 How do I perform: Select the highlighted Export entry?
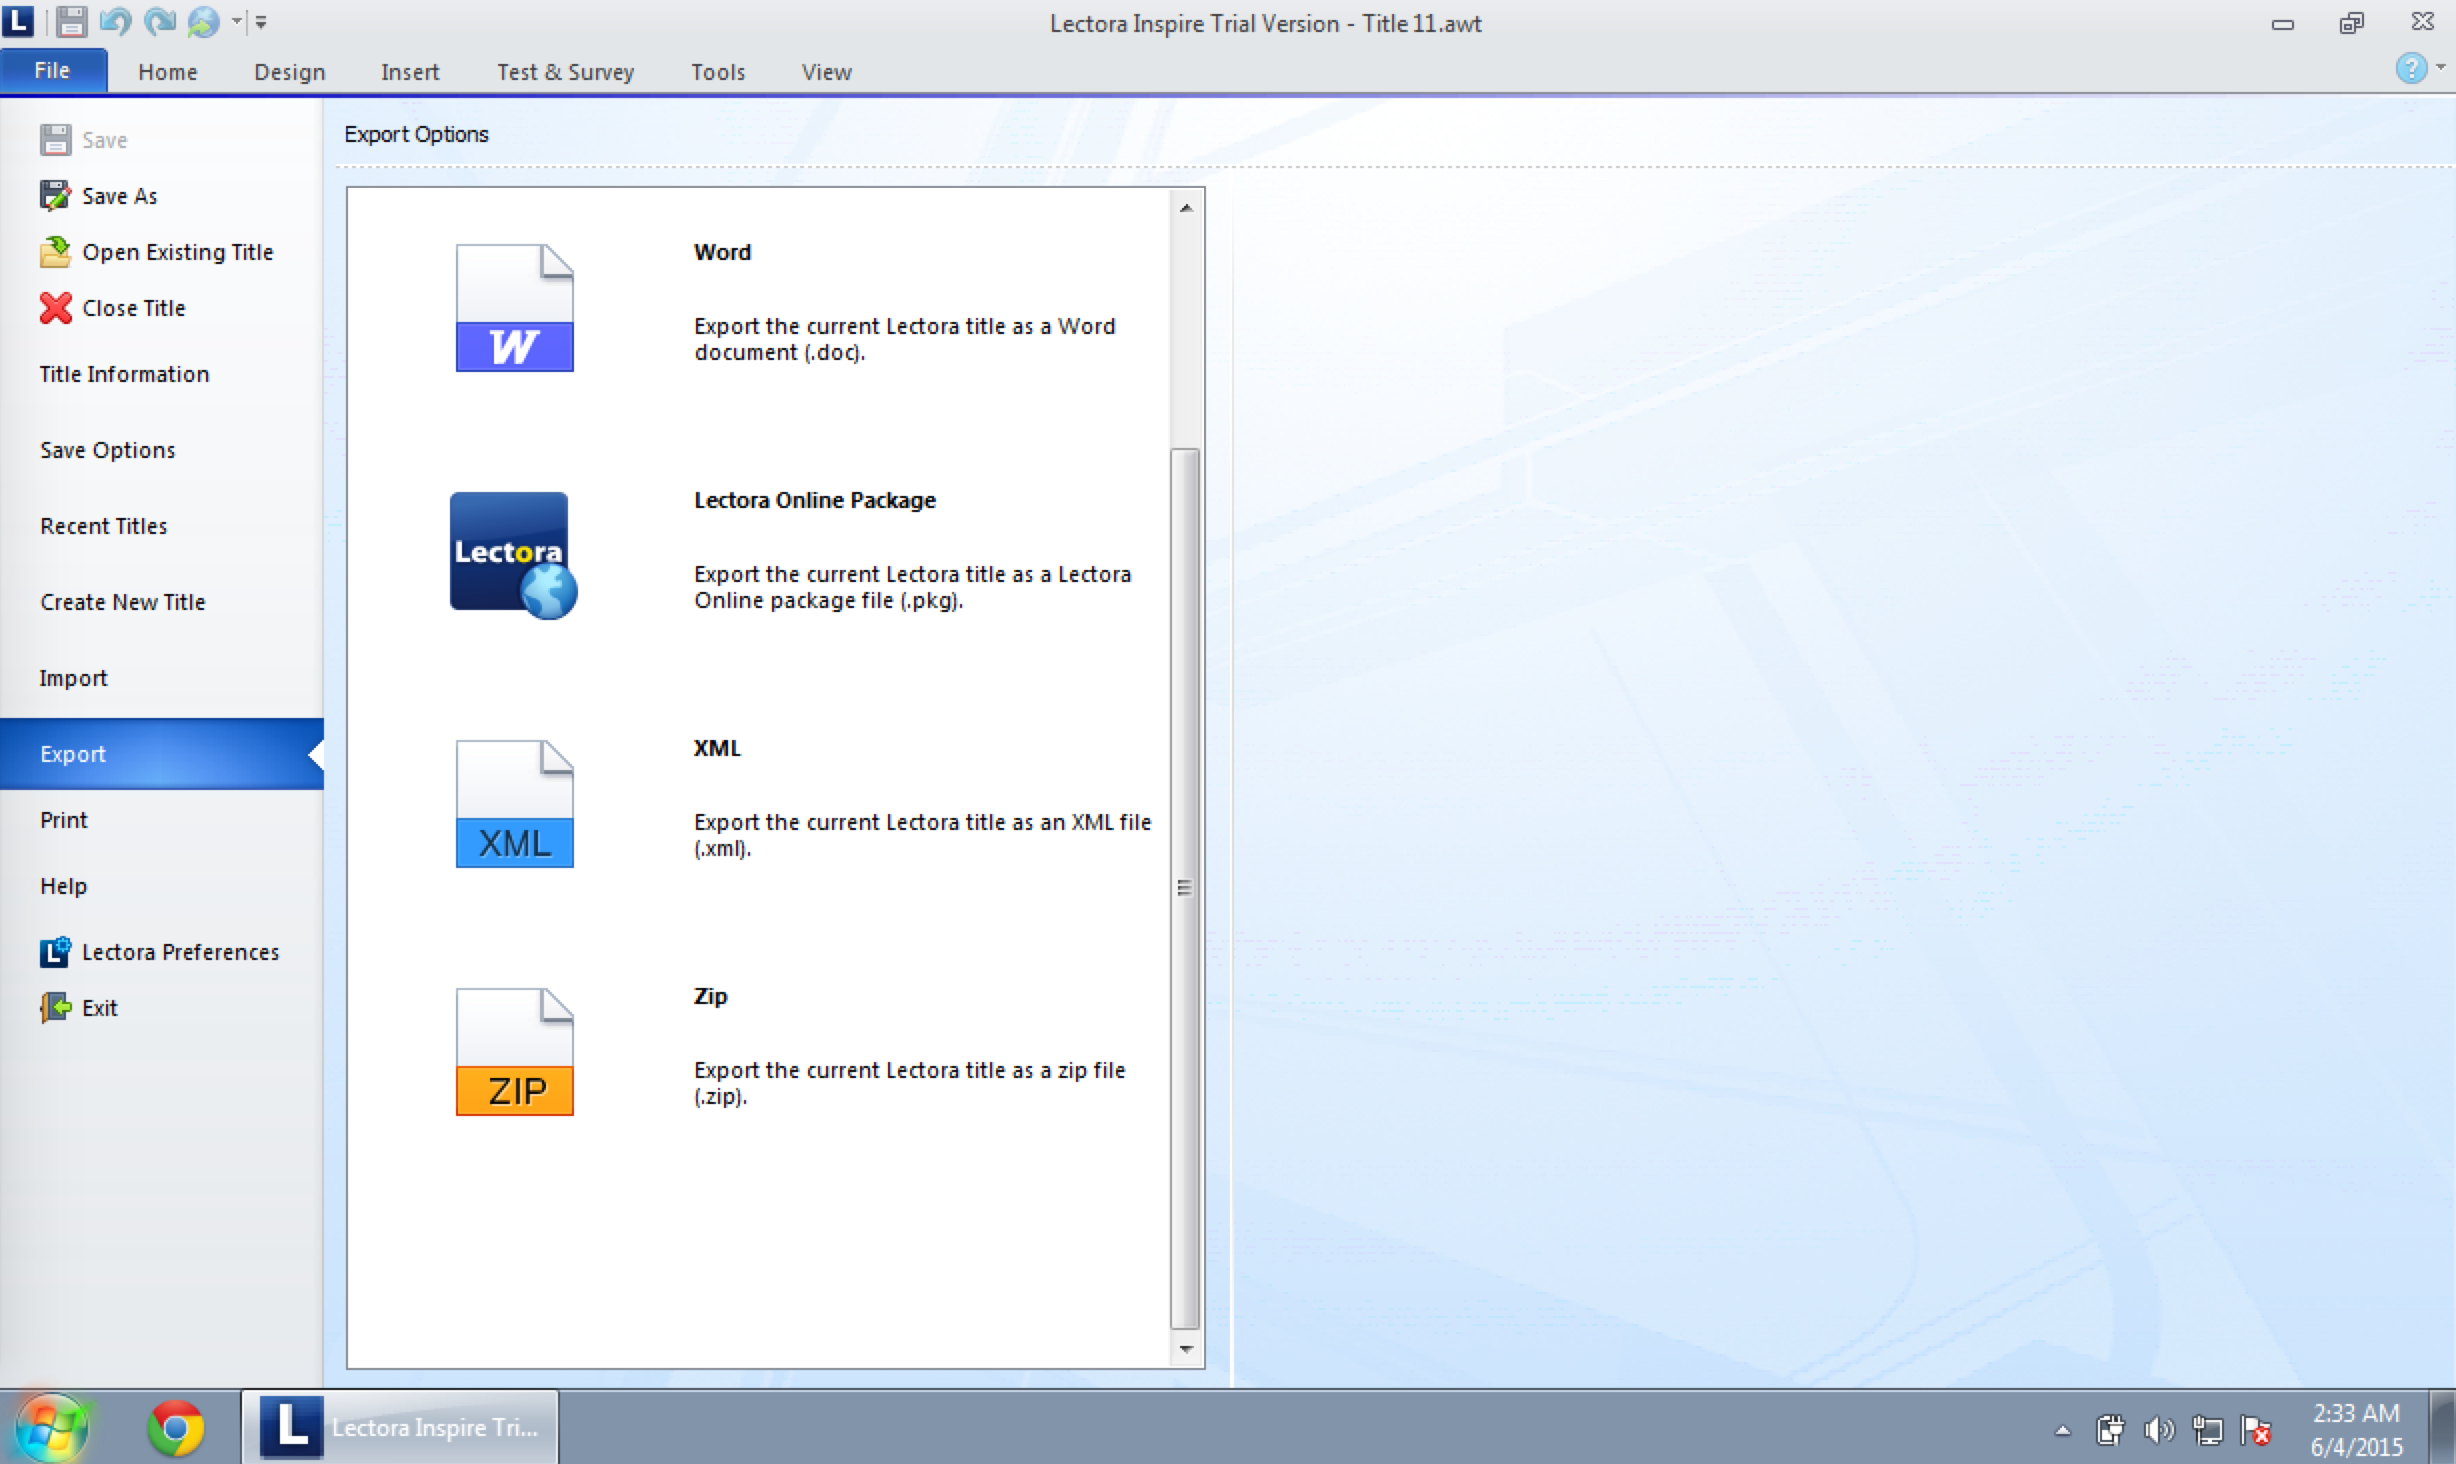coord(162,754)
